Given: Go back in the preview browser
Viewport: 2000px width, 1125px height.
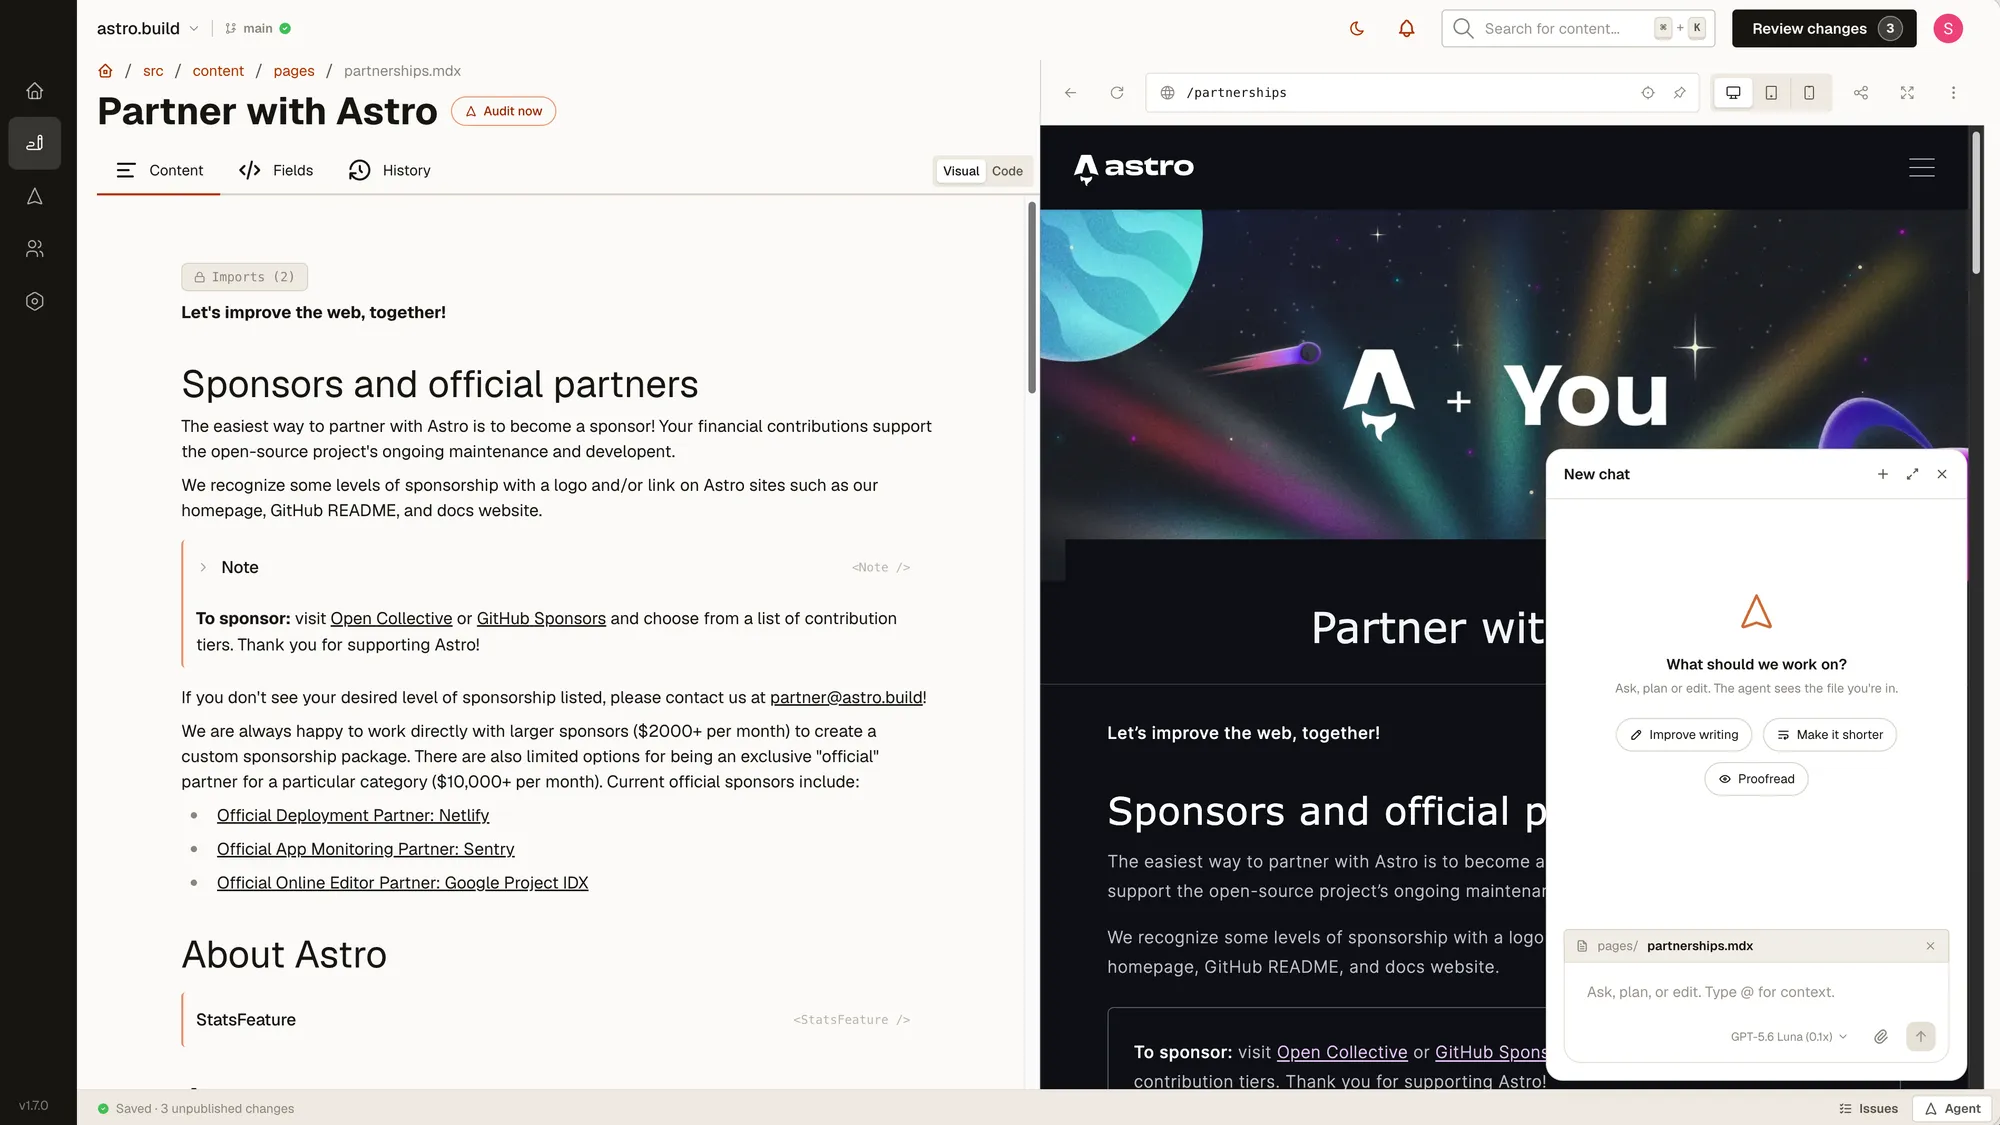Looking at the screenshot, I should click(1071, 93).
